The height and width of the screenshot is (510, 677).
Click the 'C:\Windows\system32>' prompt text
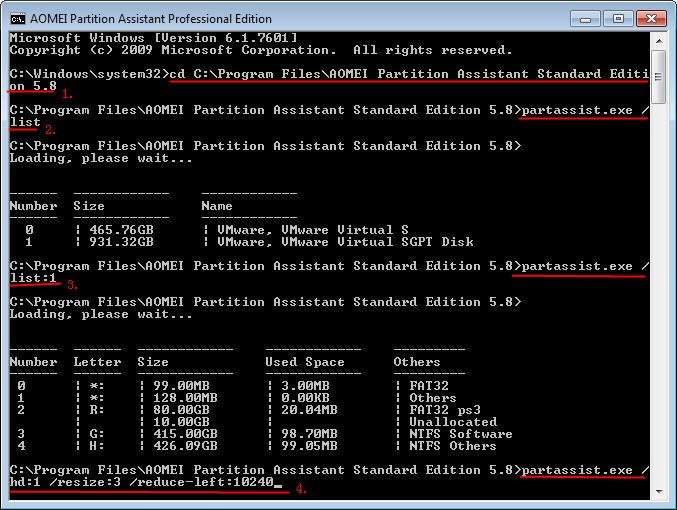[x=89, y=74]
